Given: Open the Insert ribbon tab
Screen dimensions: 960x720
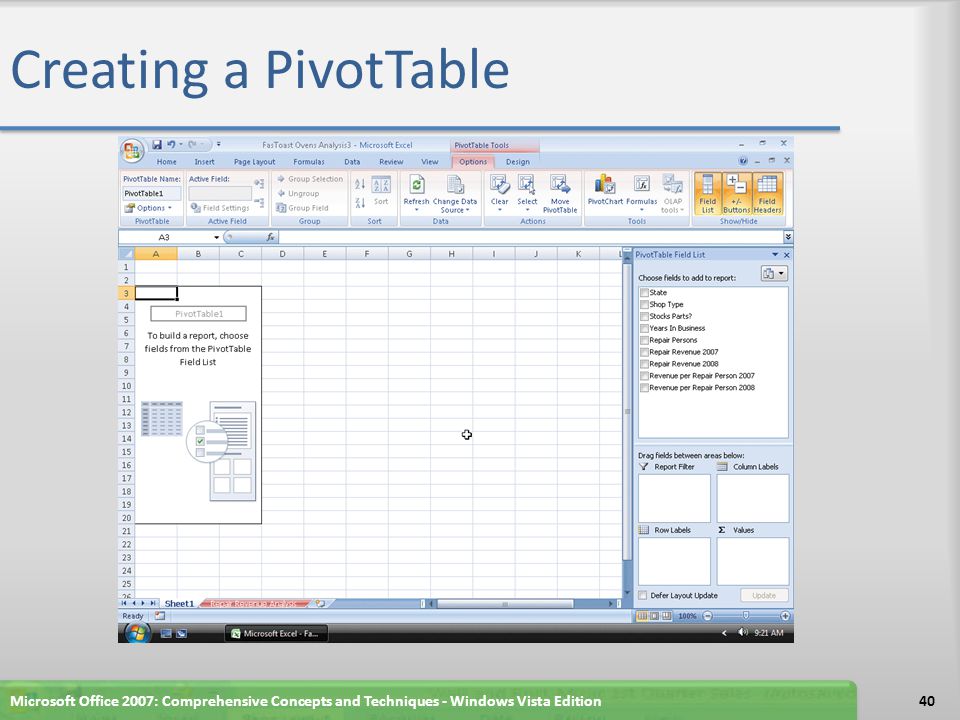Looking at the screenshot, I should click(204, 162).
